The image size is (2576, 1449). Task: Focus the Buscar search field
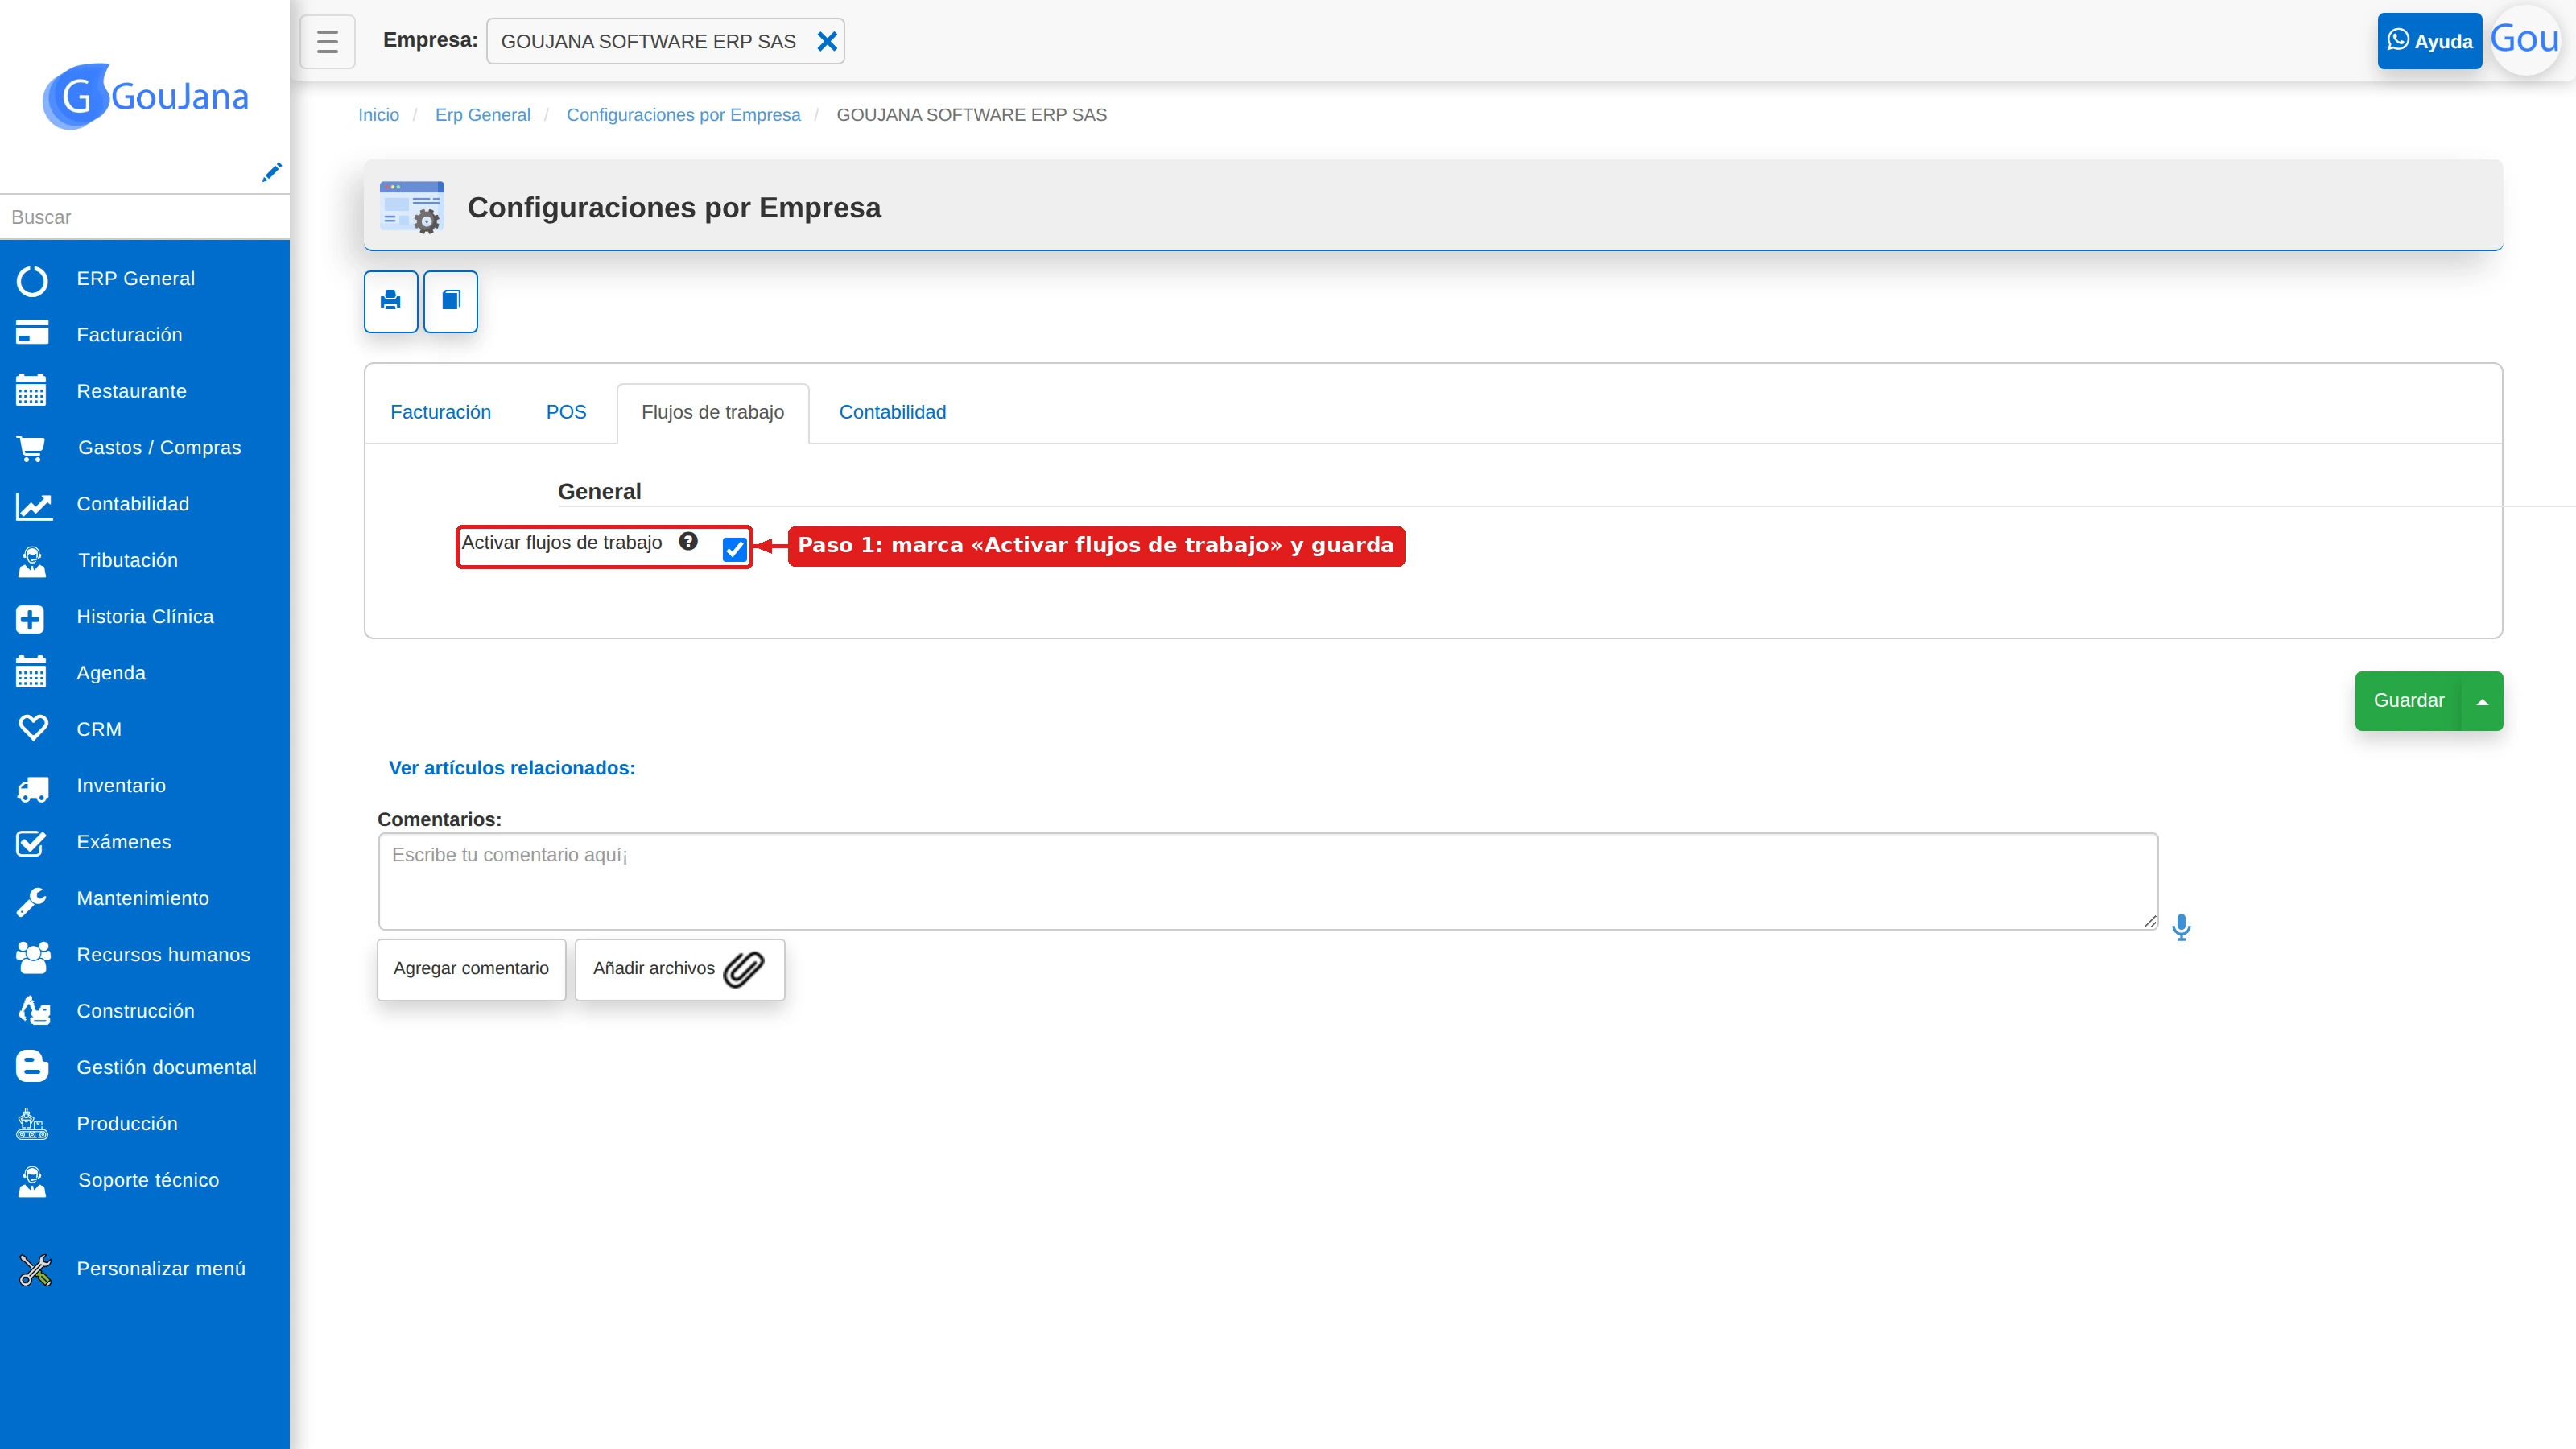click(145, 217)
